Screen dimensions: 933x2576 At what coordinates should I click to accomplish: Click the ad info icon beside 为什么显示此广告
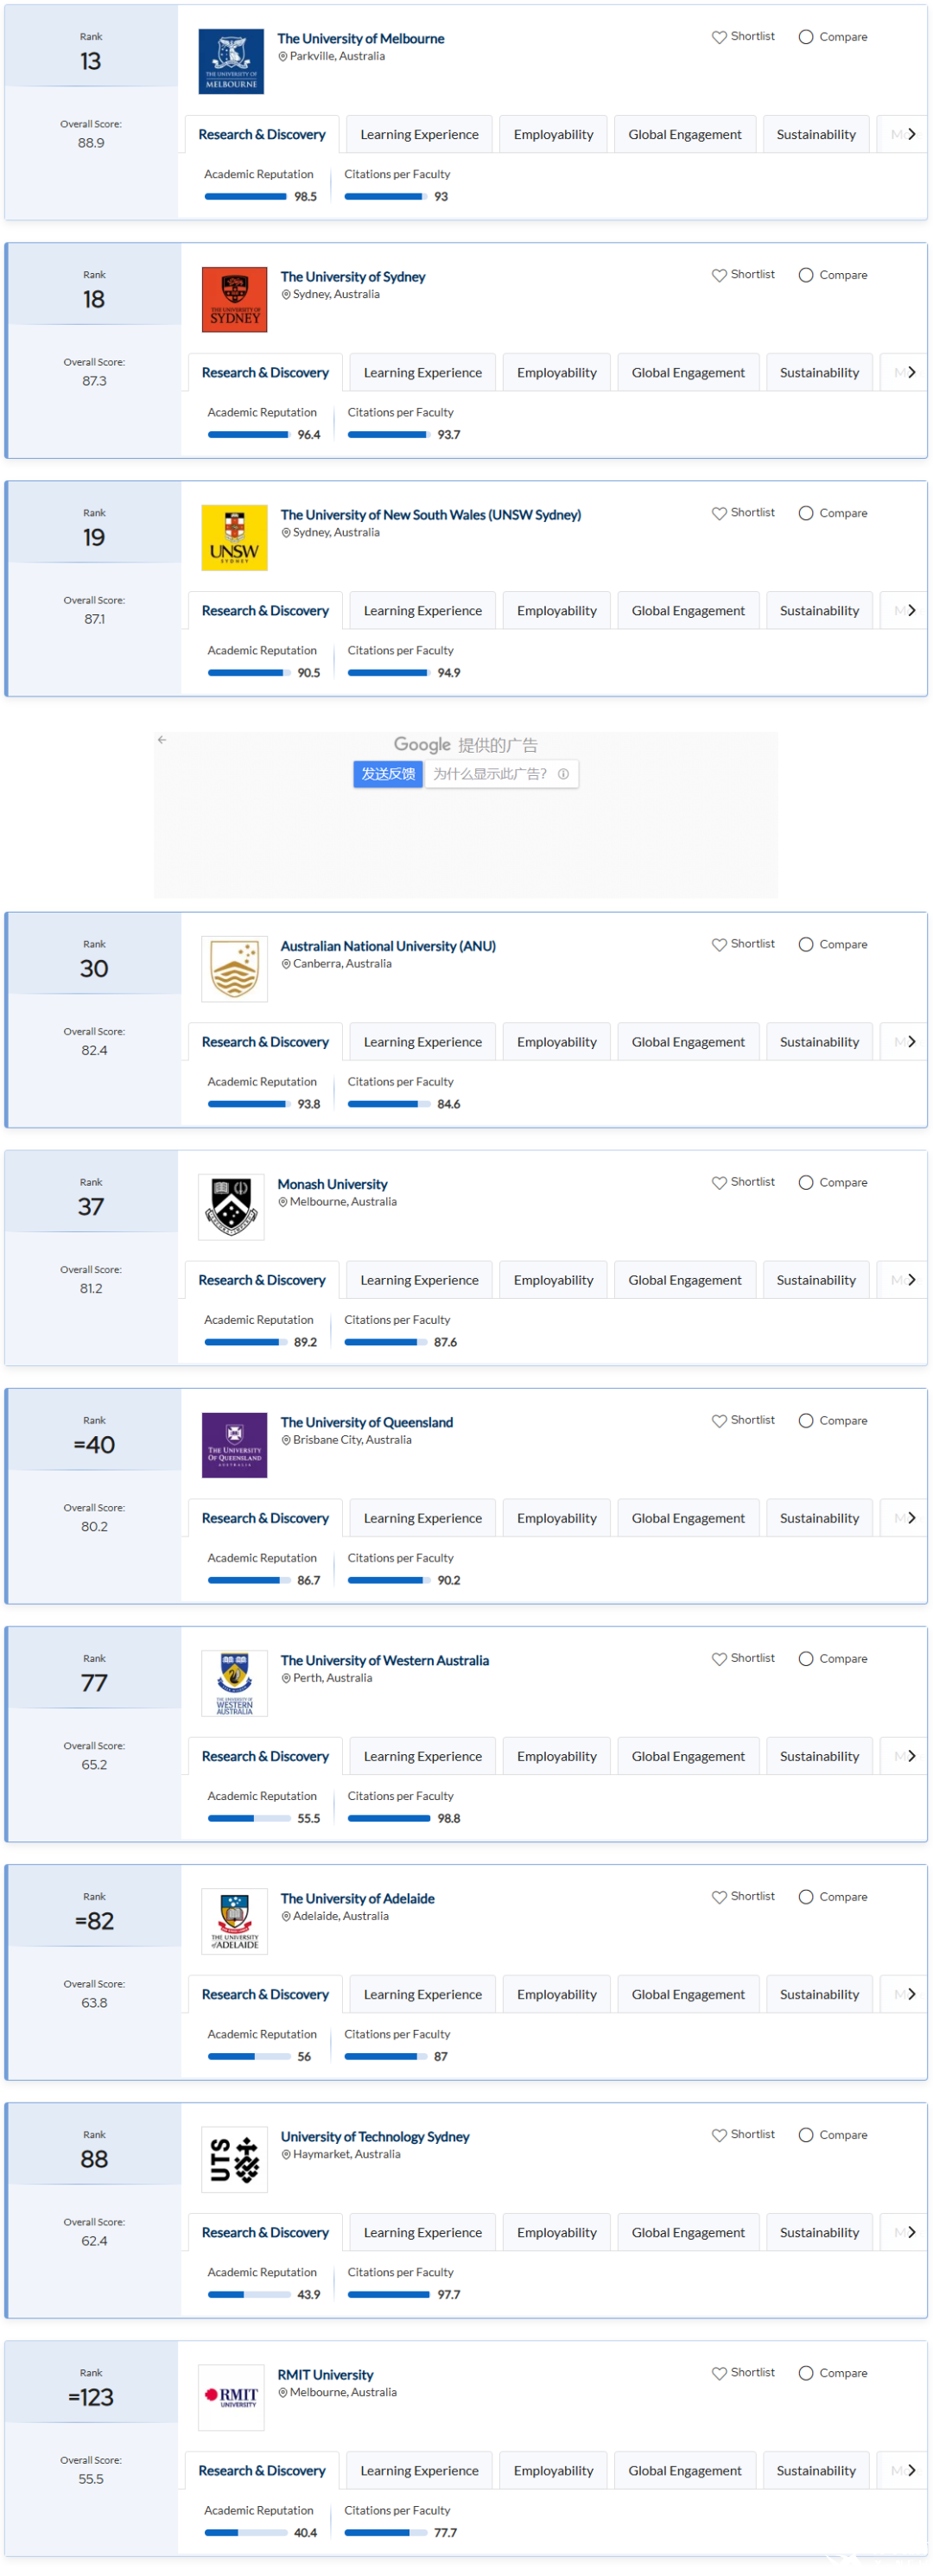coord(563,773)
